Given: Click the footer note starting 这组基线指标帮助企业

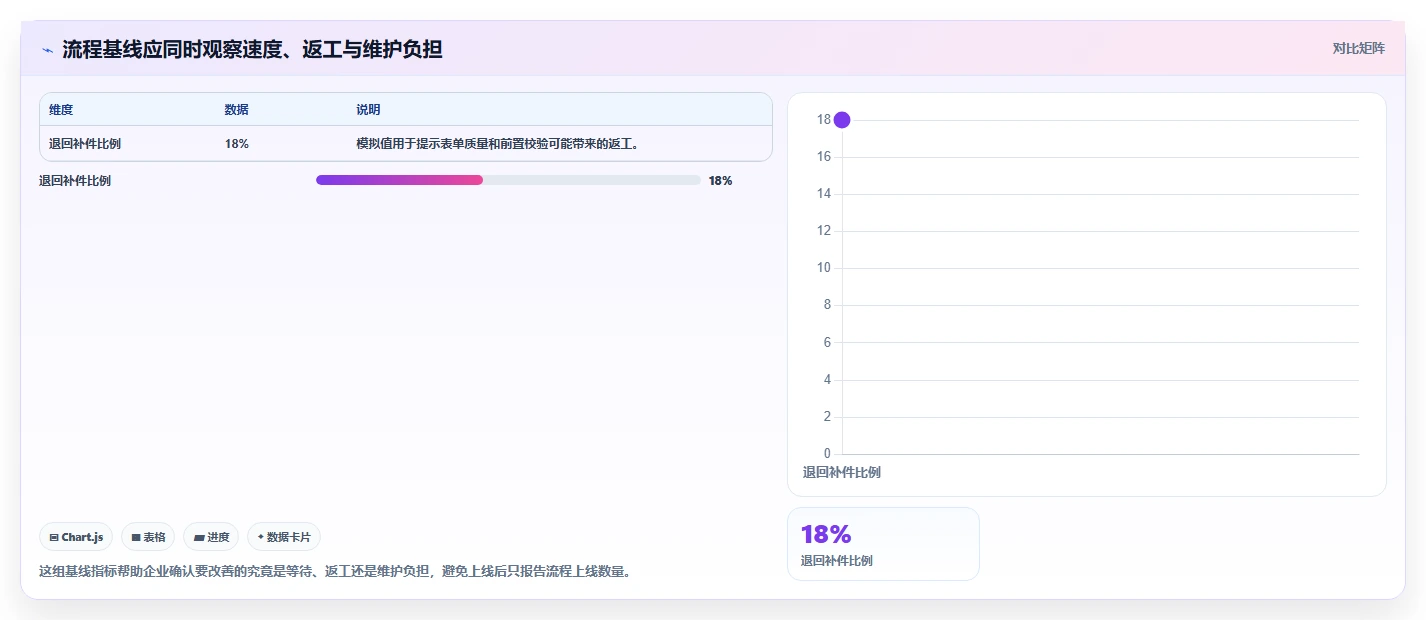Looking at the screenshot, I should click(335, 572).
